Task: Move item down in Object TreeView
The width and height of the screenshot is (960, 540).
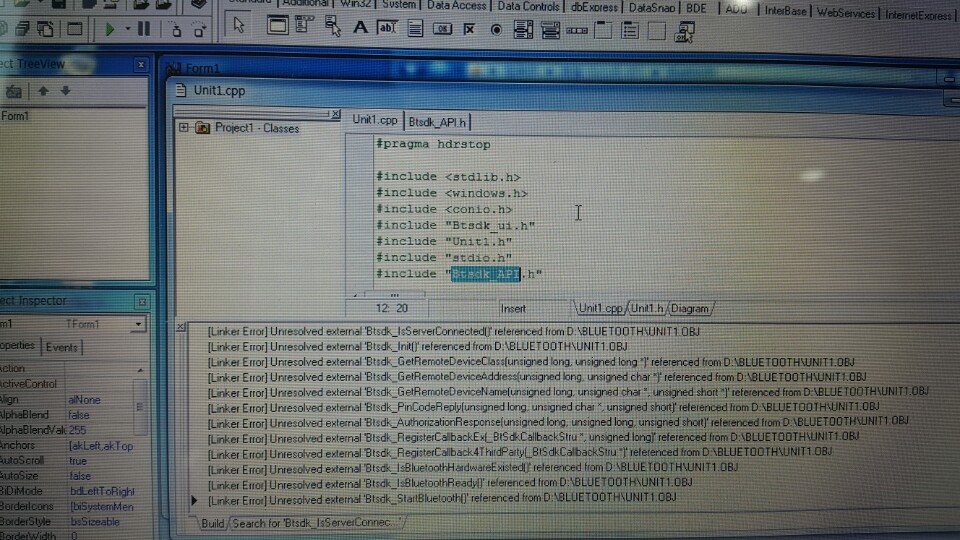Action: pyautogui.click(x=65, y=91)
